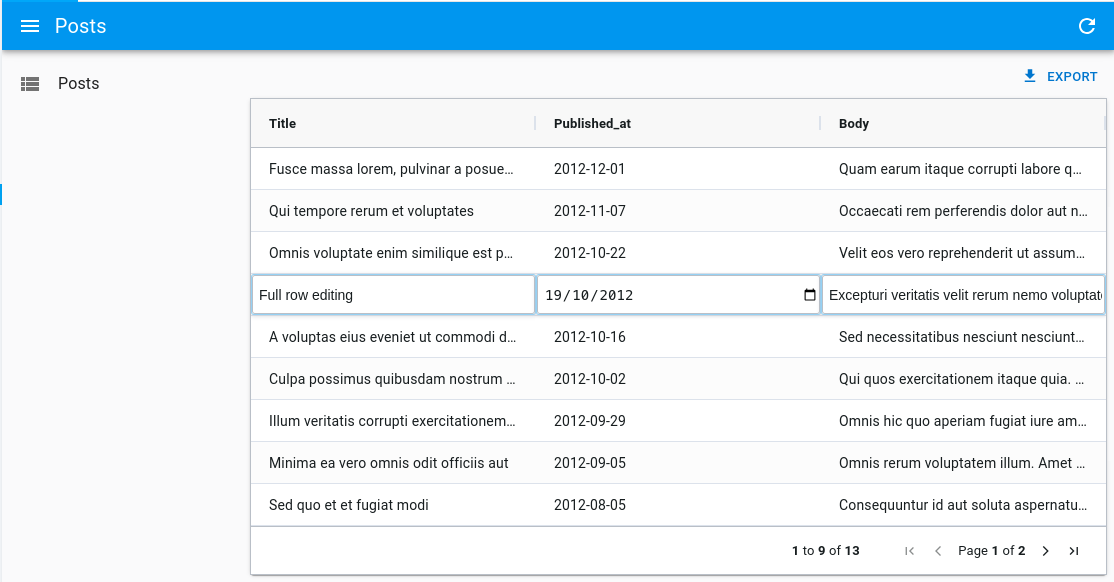1114x582 pixels.
Task: Jump to the last page arrow
Action: (1074, 551)
